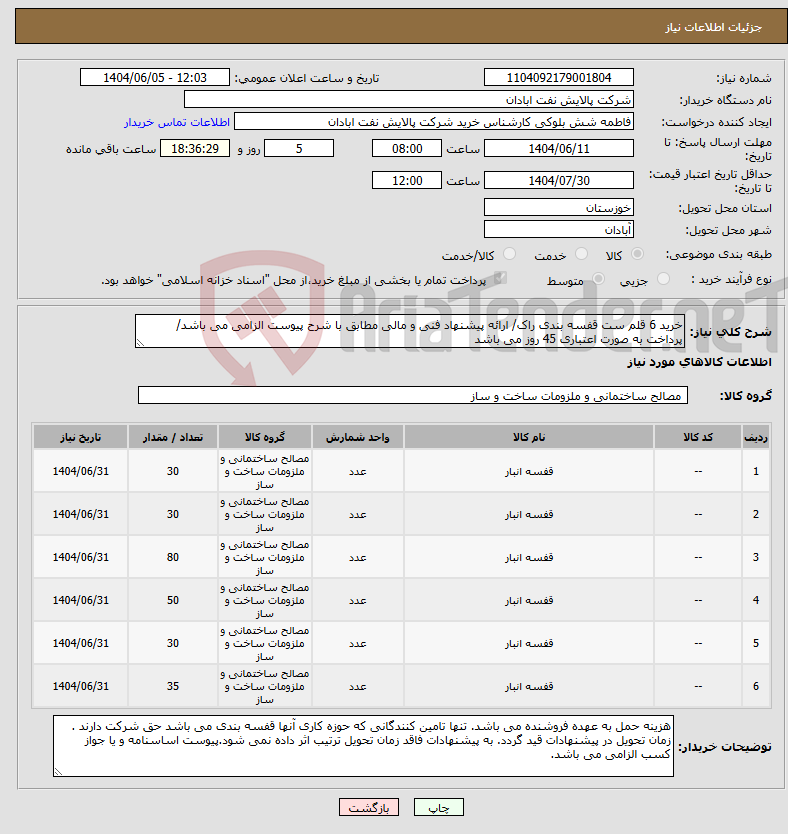
Task: Click the تعداد / مقدار column header
Action: coord(173,437)
